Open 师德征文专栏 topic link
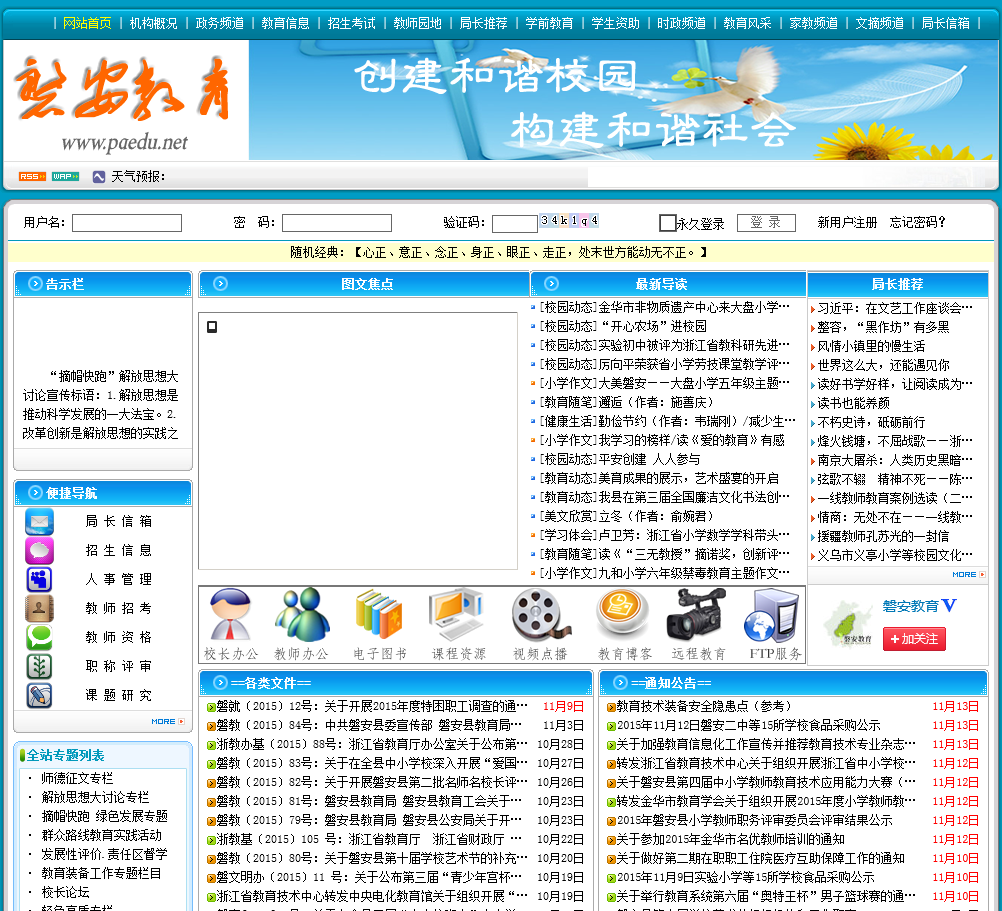The image size is (1002, 911). [77, 778]
